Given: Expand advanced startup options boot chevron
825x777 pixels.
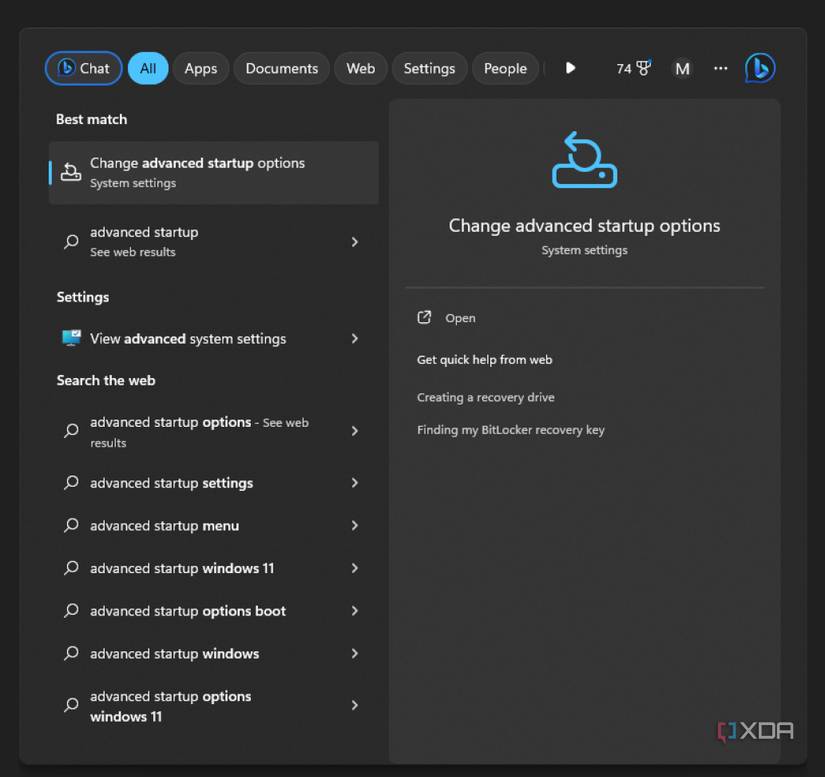Looking at the screenshot, I should pos(355,610).
